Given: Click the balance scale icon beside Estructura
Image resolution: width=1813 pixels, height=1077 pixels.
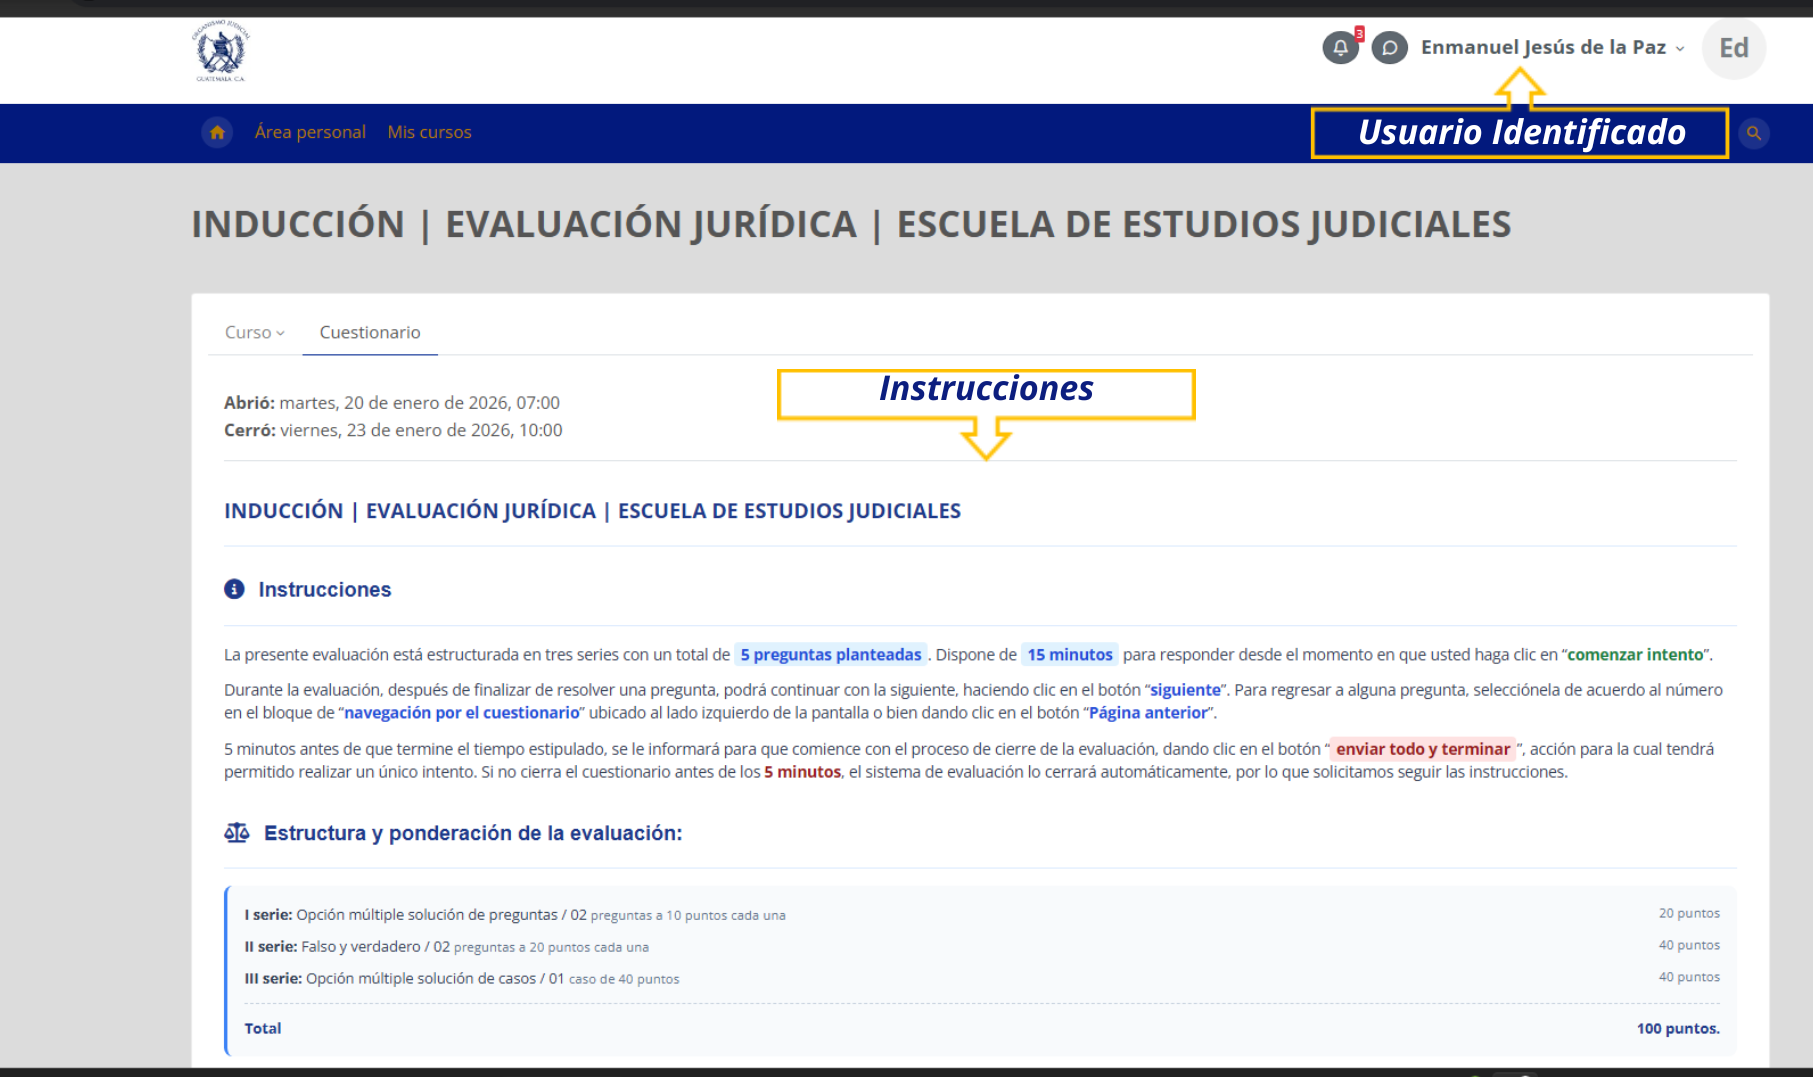Looking at the screenshot, I should tap(237, 833).
